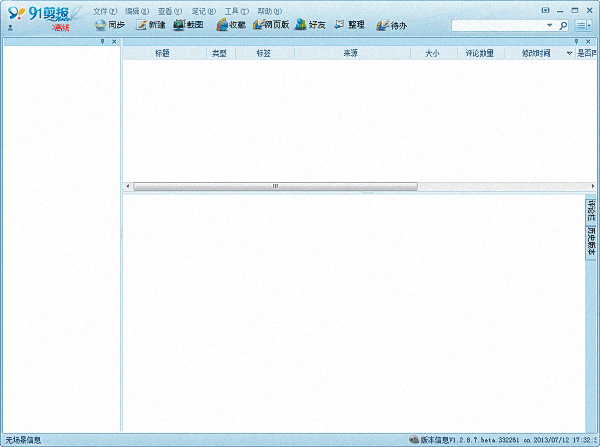The image size is (600, 447).
Task: Close the note list panel
Action: click(x=588, y=42)
